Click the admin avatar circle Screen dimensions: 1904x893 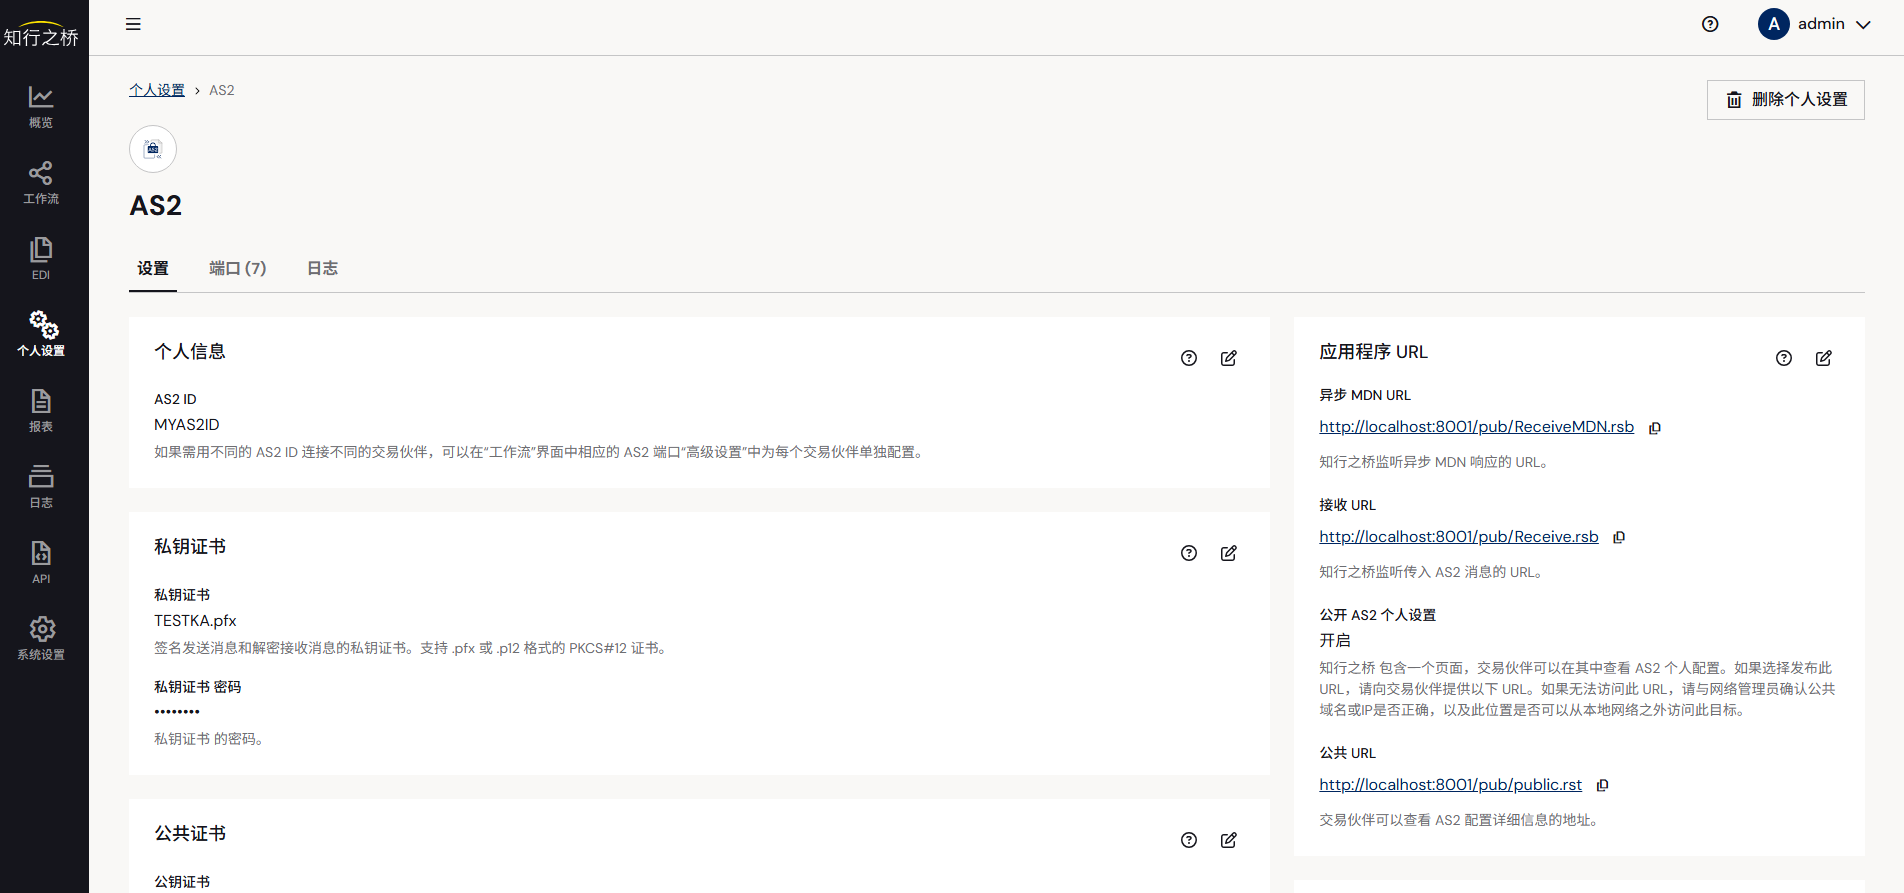coord(1774,24)
